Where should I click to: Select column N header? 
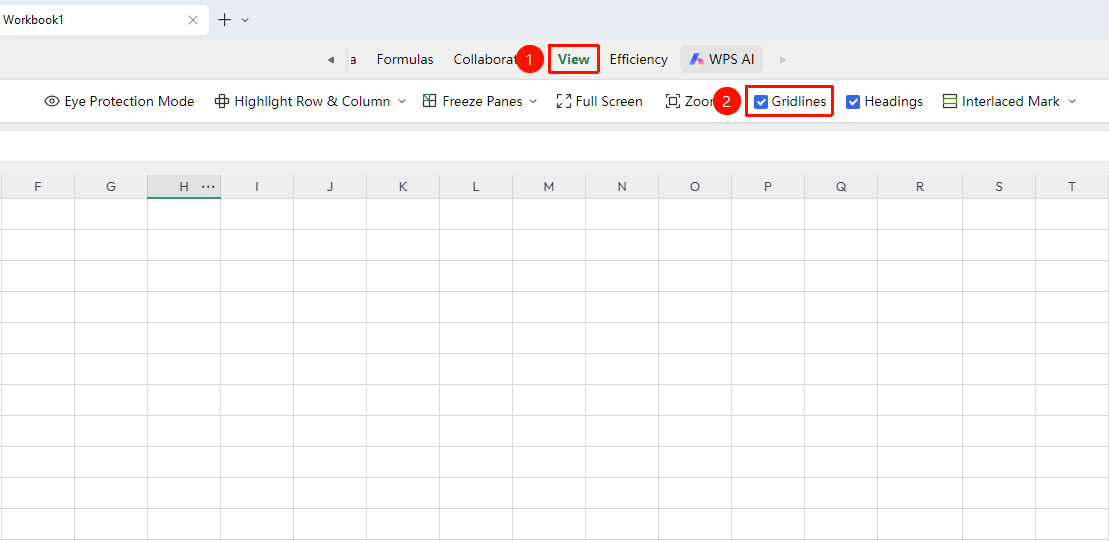(622, 187)
